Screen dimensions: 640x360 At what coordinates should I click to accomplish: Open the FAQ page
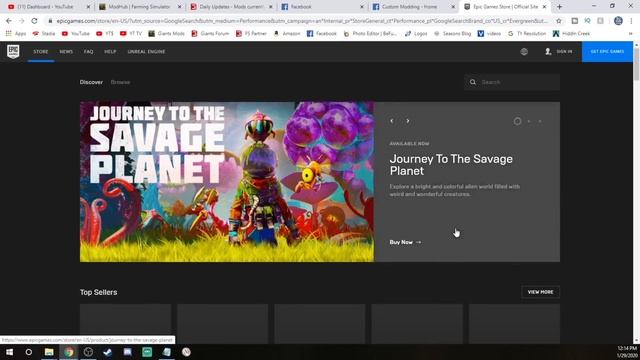click(89, 52)
